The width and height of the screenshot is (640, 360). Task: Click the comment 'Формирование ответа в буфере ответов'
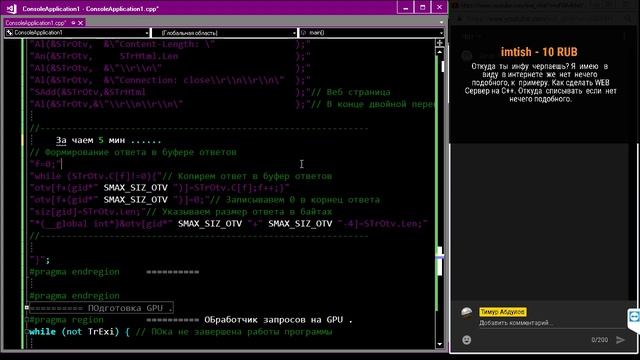point(133,152)
